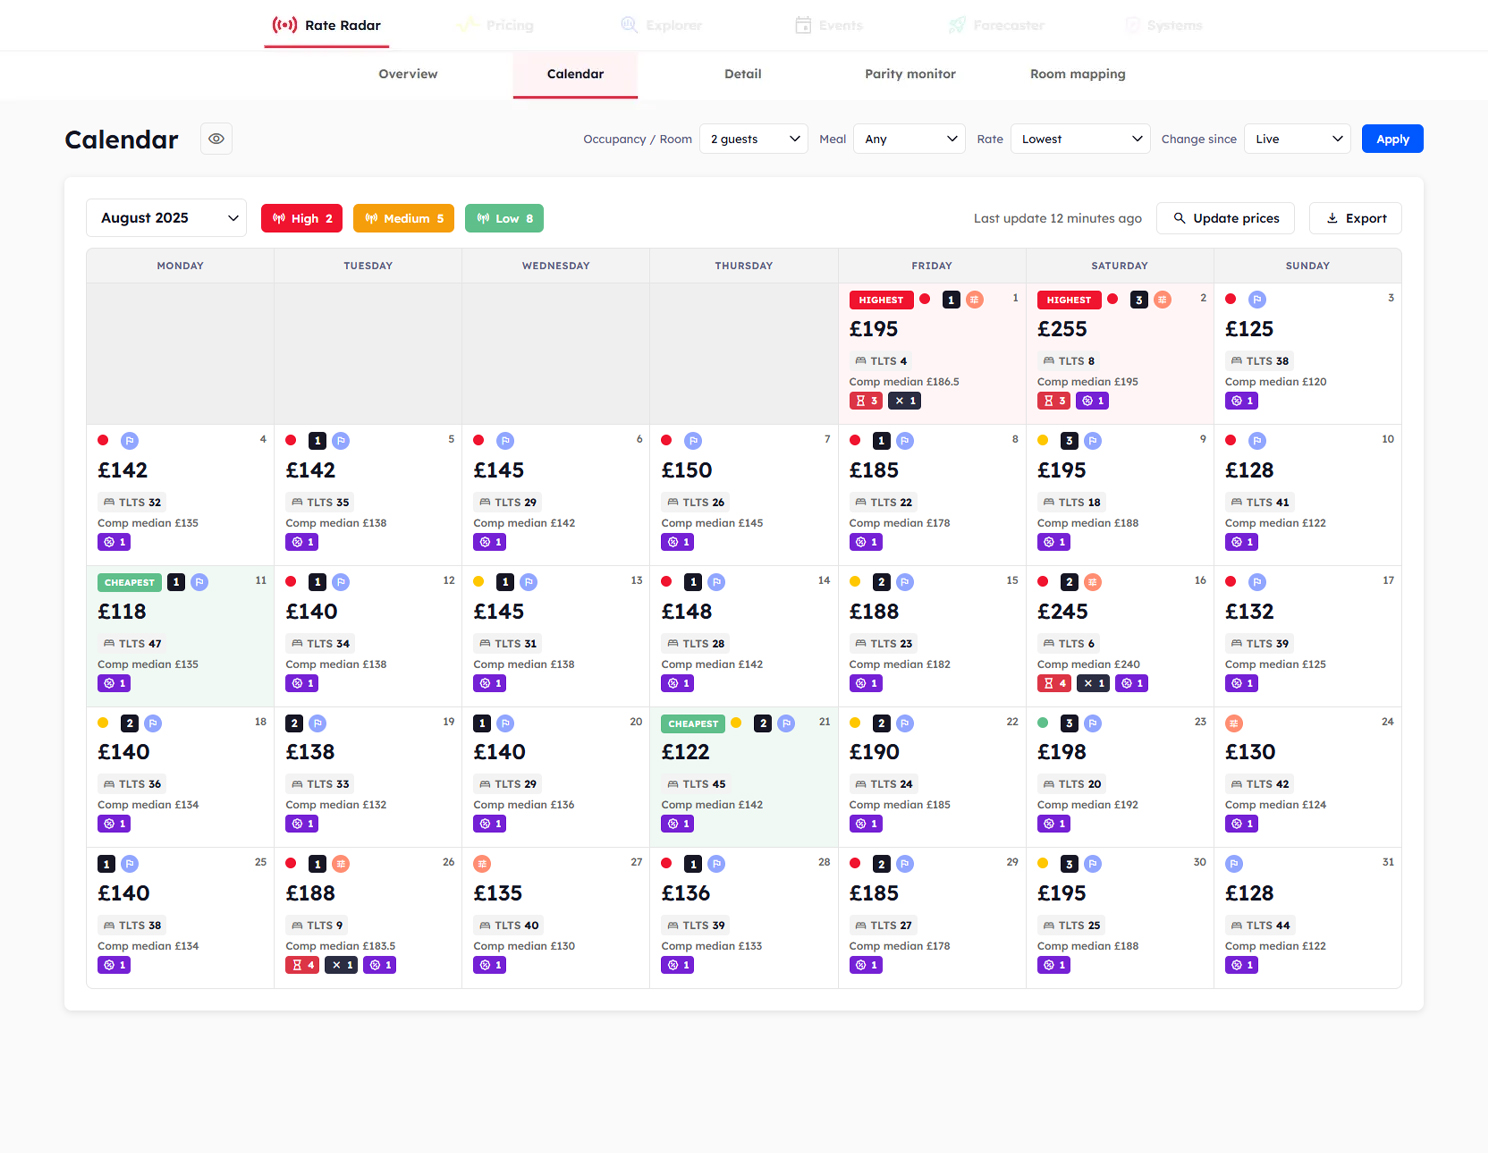Viewport: 1488px width, 1153px height.
Task: Open the August 2025 month dropdown
Action: pos(167,218)
